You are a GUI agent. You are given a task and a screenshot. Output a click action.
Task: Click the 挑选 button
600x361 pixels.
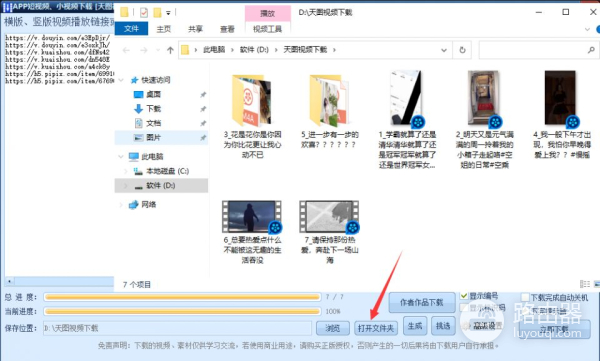pyautogui.click(x=443, y=326)
